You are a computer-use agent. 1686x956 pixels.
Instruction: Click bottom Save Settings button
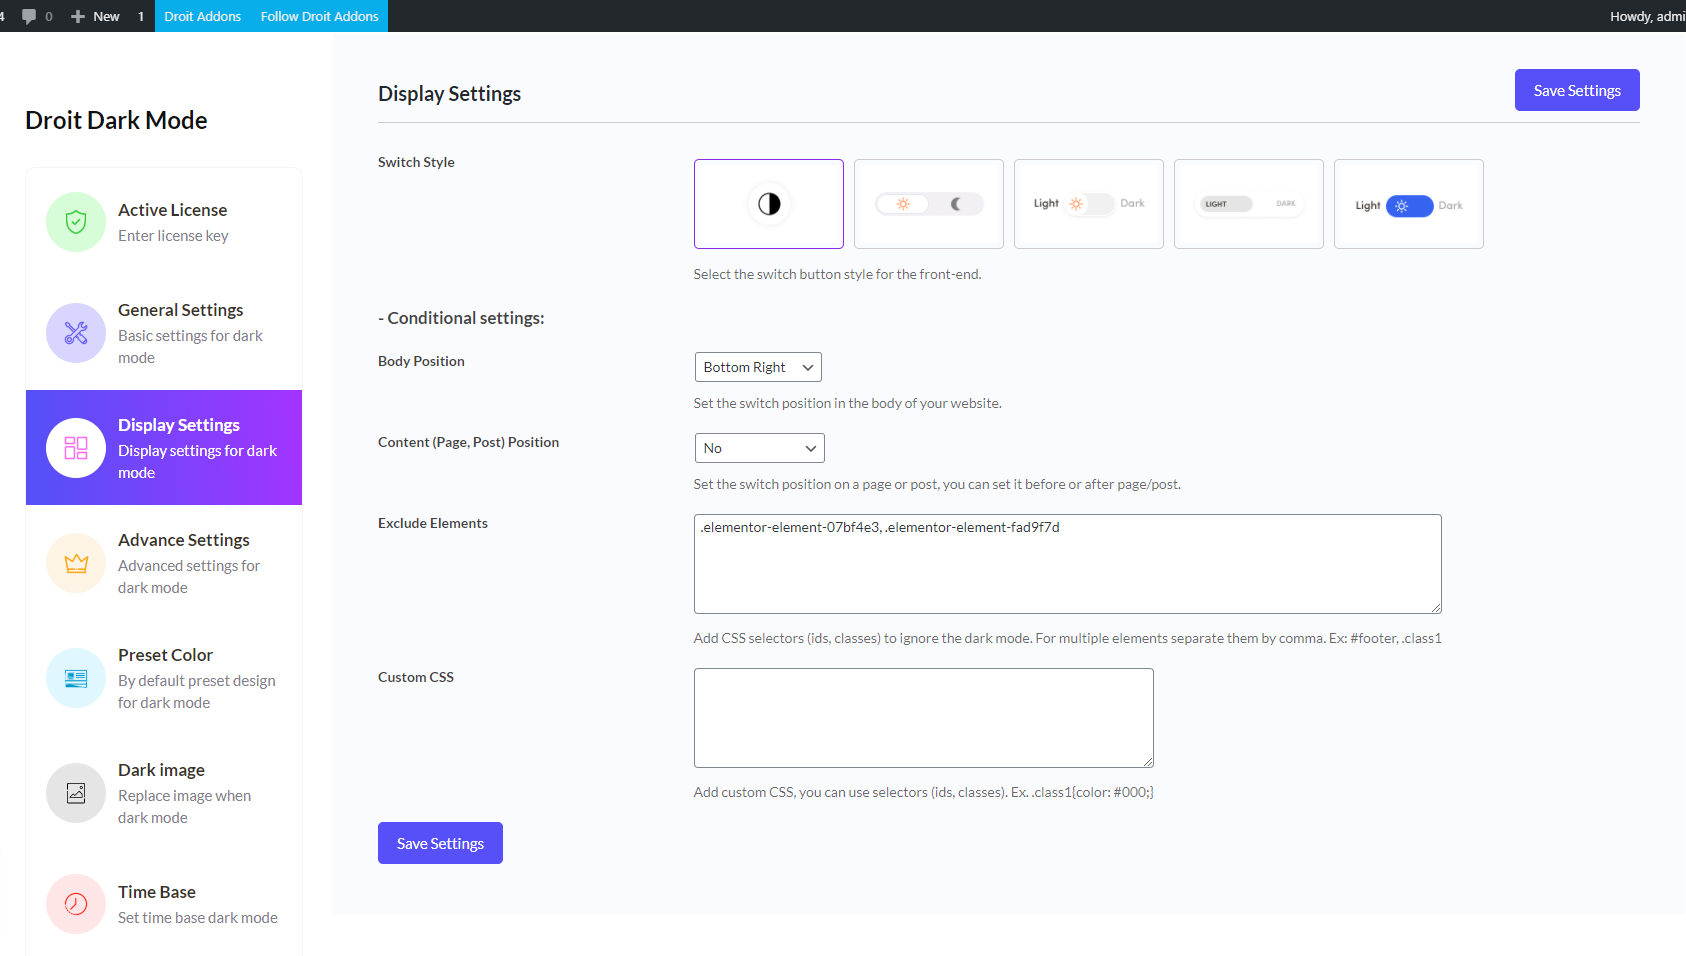[440, 843]
